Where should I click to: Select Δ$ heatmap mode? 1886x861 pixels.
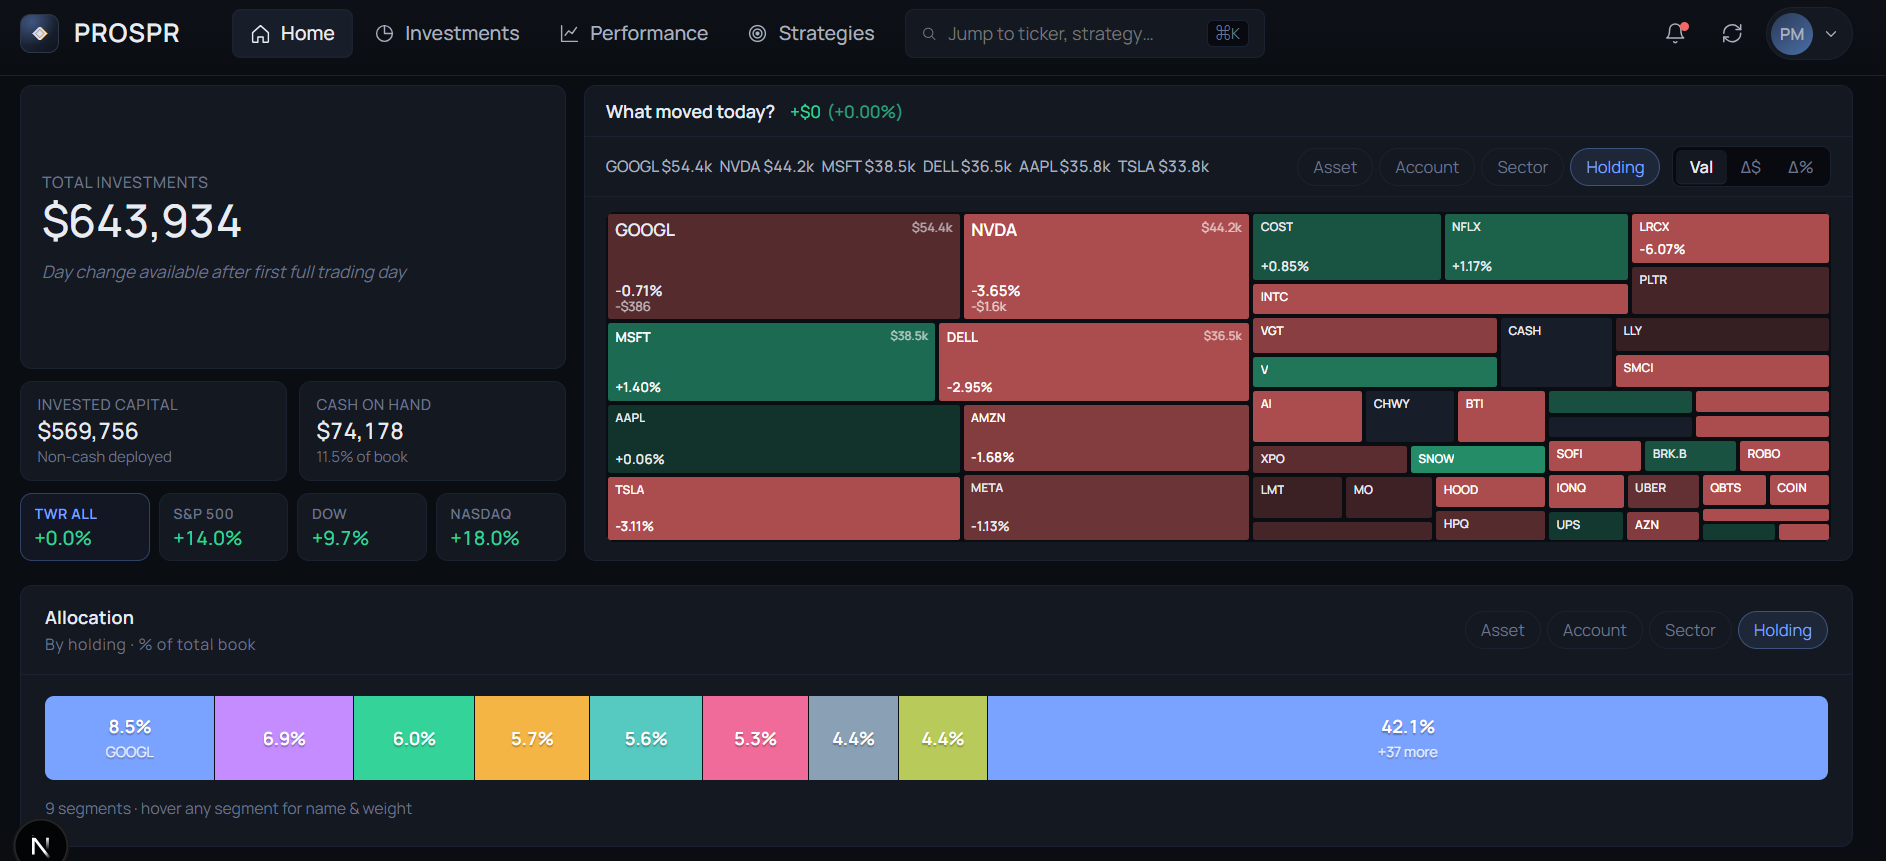(x=1751, y=167)
